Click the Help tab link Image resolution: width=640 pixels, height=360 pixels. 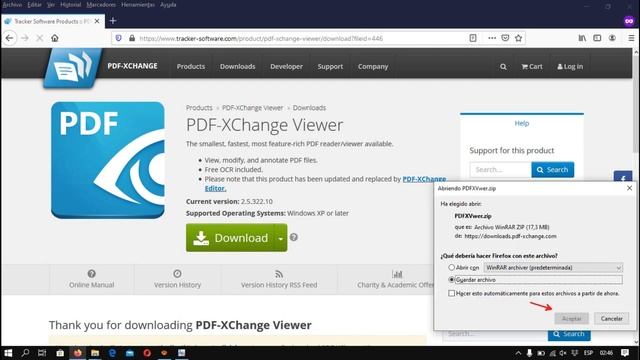tap(522, 123)
